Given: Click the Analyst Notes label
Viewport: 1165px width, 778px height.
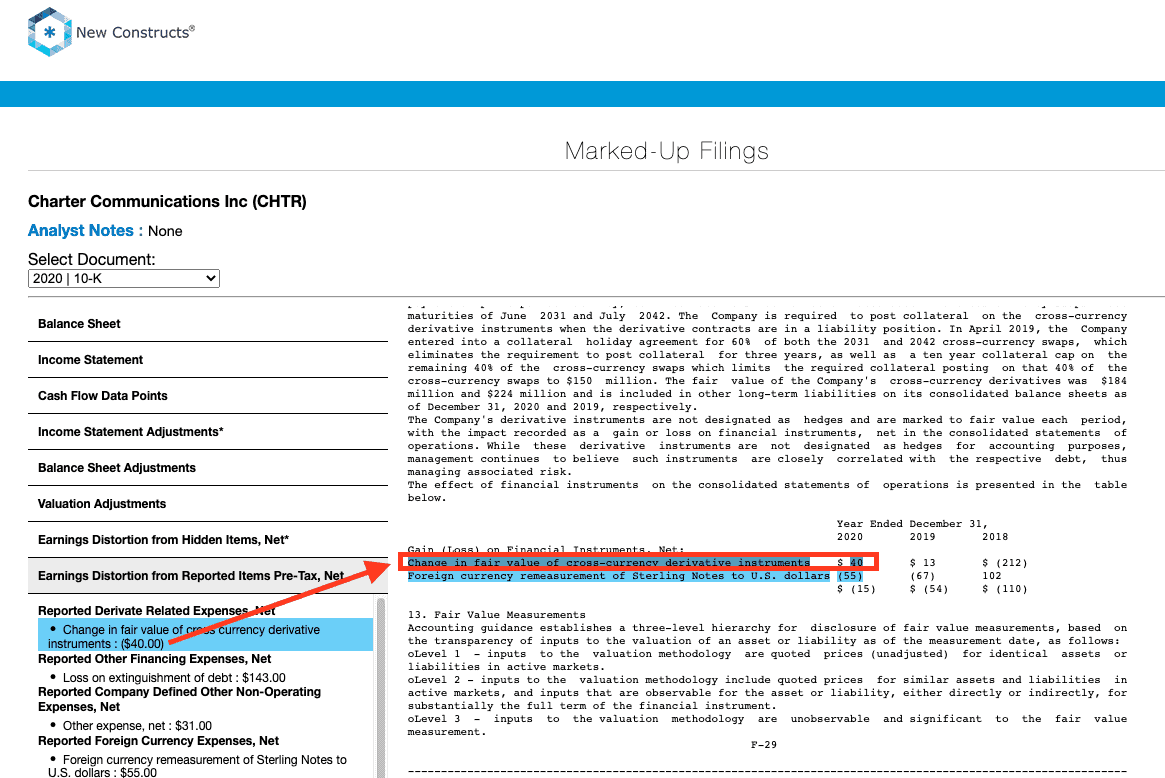Looking at the screenshot, I should (x=85, y=231).
